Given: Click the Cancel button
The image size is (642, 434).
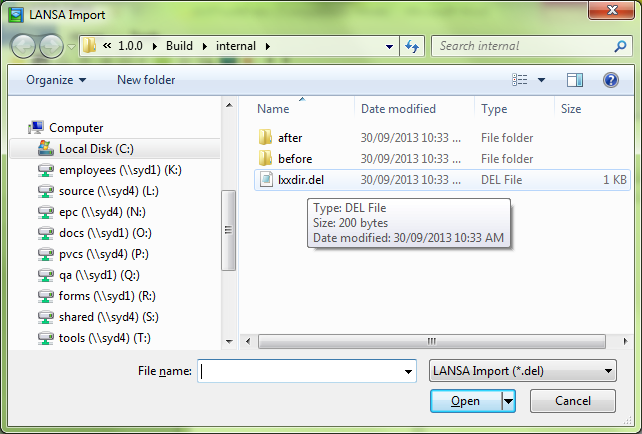Looking at the screenshot, I should pos(573,401).
